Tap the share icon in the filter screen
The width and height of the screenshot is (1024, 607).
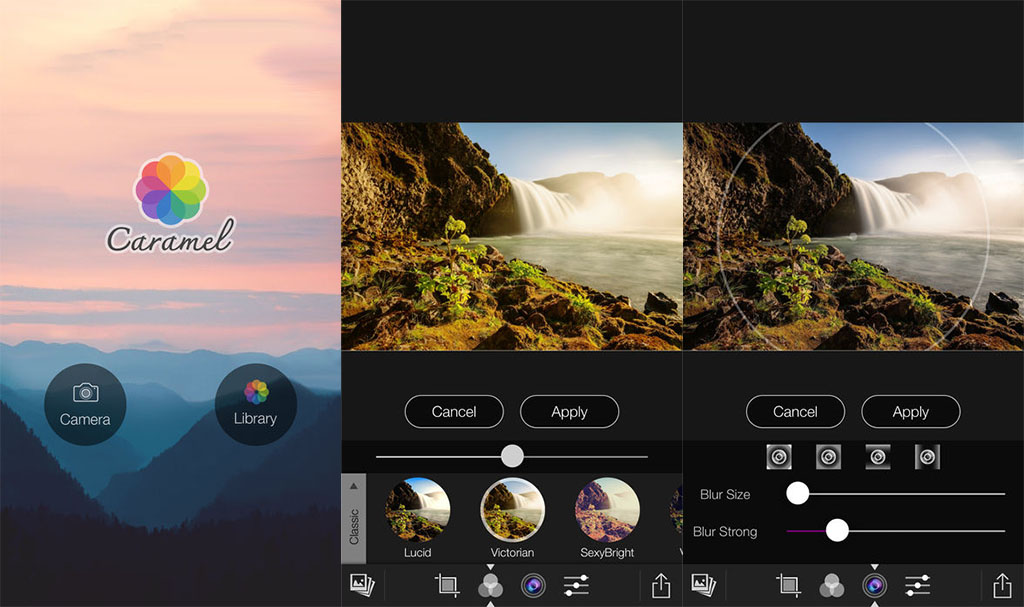pos(660,586)
